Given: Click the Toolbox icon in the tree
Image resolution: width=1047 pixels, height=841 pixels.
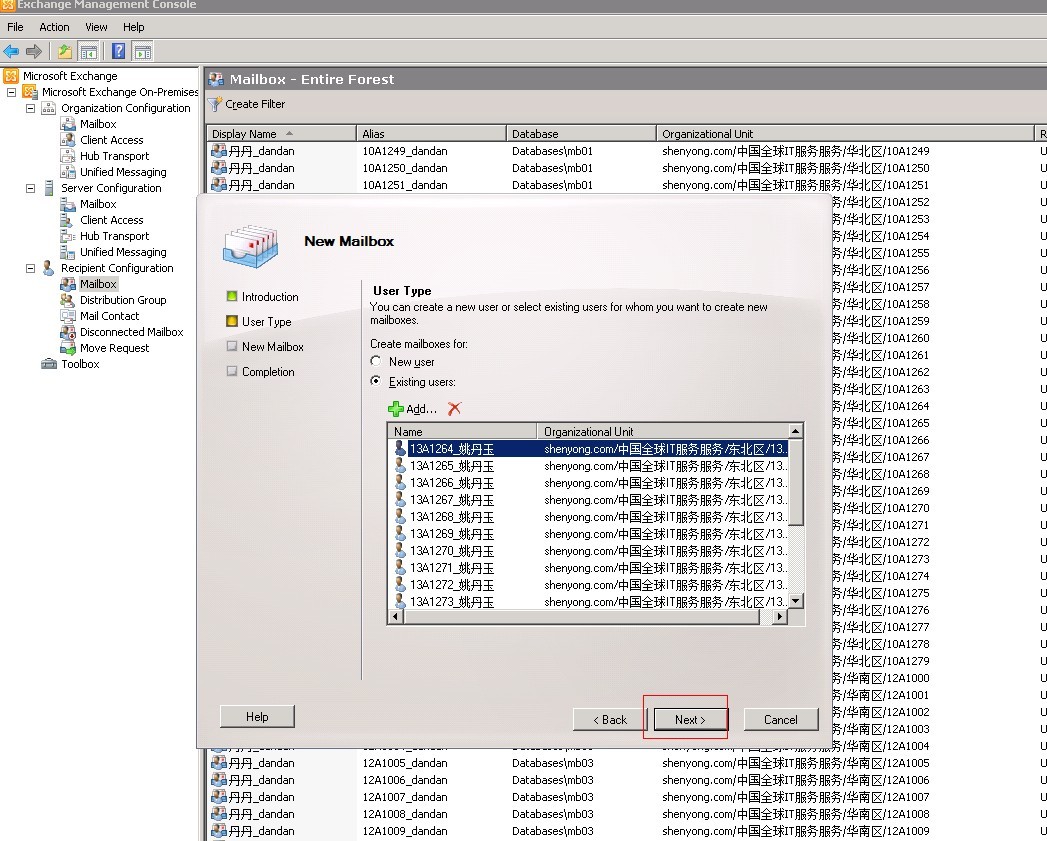Looking at the screenshot, I should coord(49,364).
